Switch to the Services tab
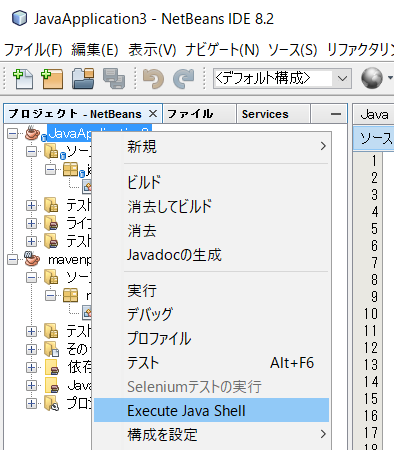Image resolution: width=394 pixels, height=450 pixels. 273,114
